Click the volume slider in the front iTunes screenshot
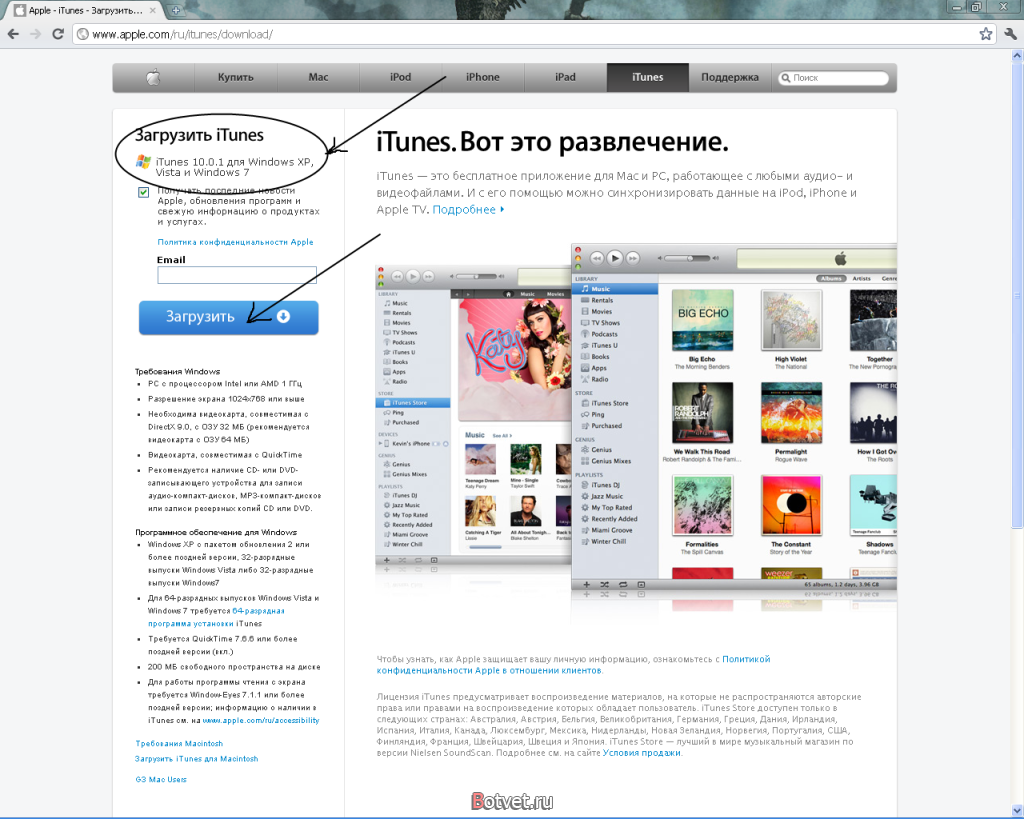The image size is (1024, 819). point(688,258)
